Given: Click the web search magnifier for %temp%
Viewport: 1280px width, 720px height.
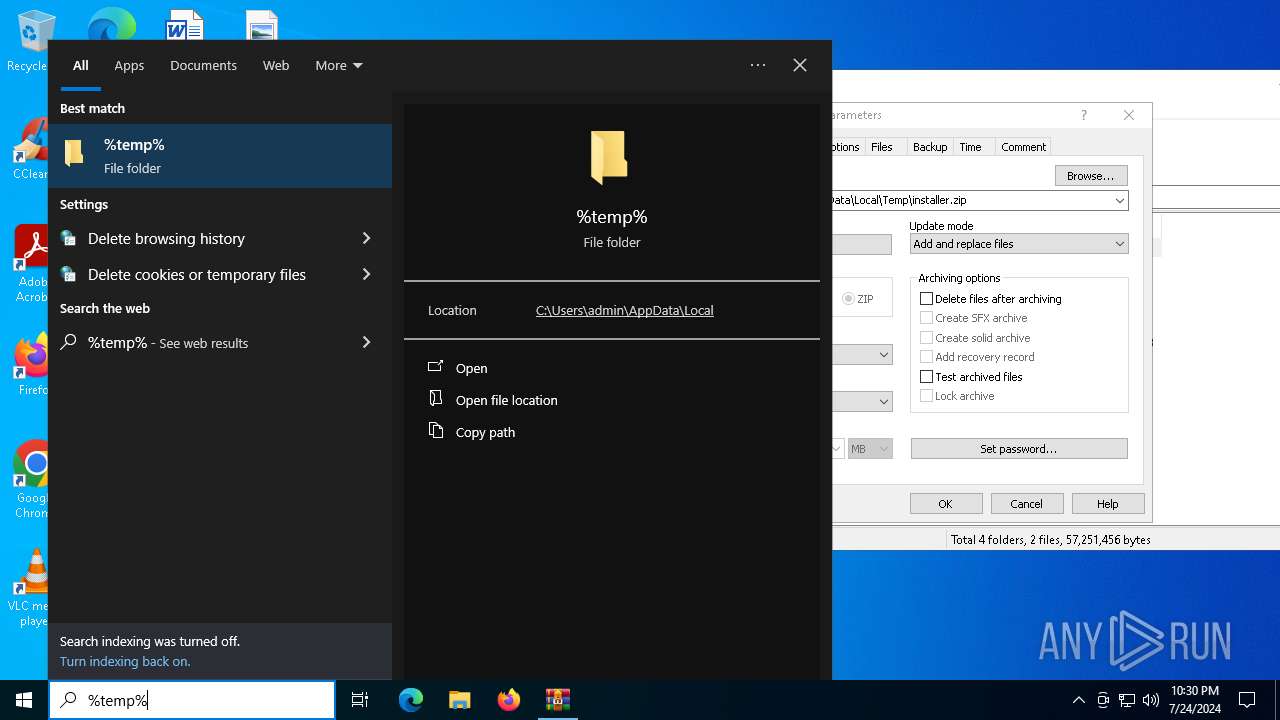Looking at the screenshot, I should click(x=68, y=342).
